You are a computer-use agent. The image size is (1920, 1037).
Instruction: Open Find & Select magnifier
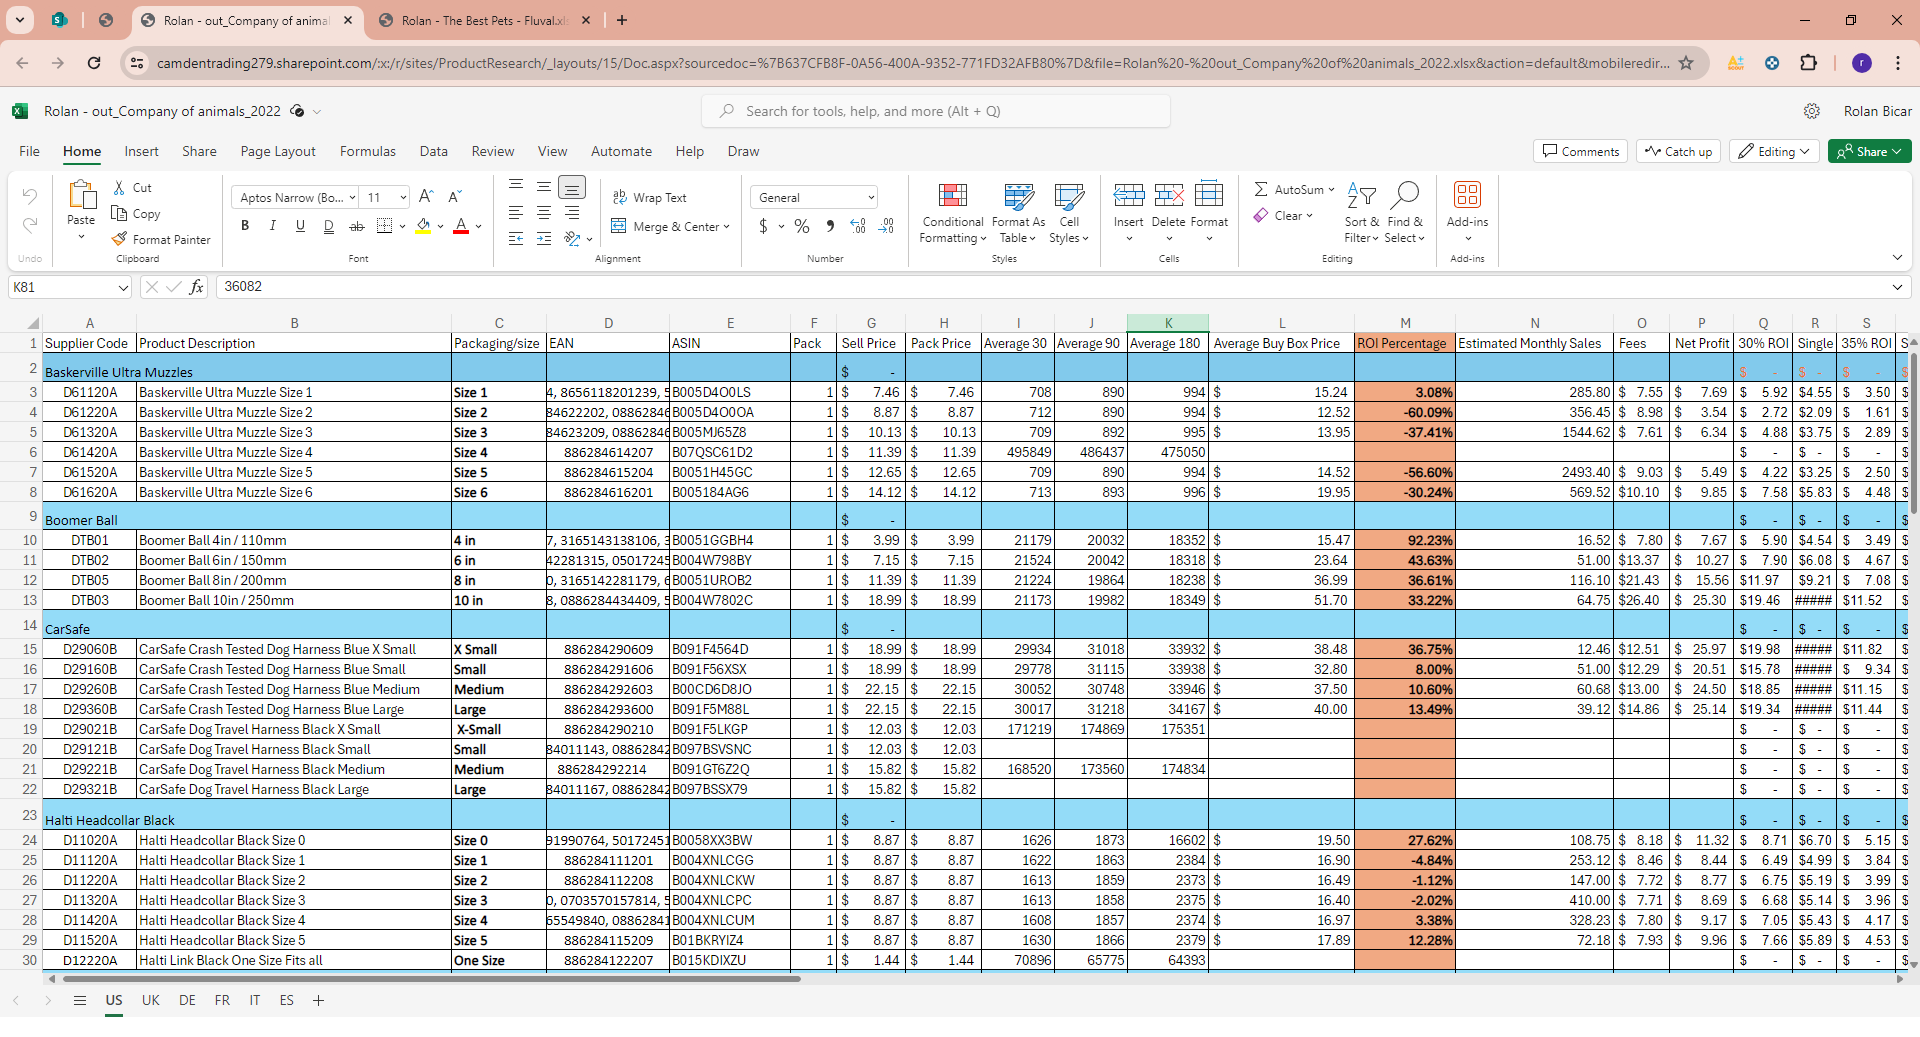click(1405, 195)
